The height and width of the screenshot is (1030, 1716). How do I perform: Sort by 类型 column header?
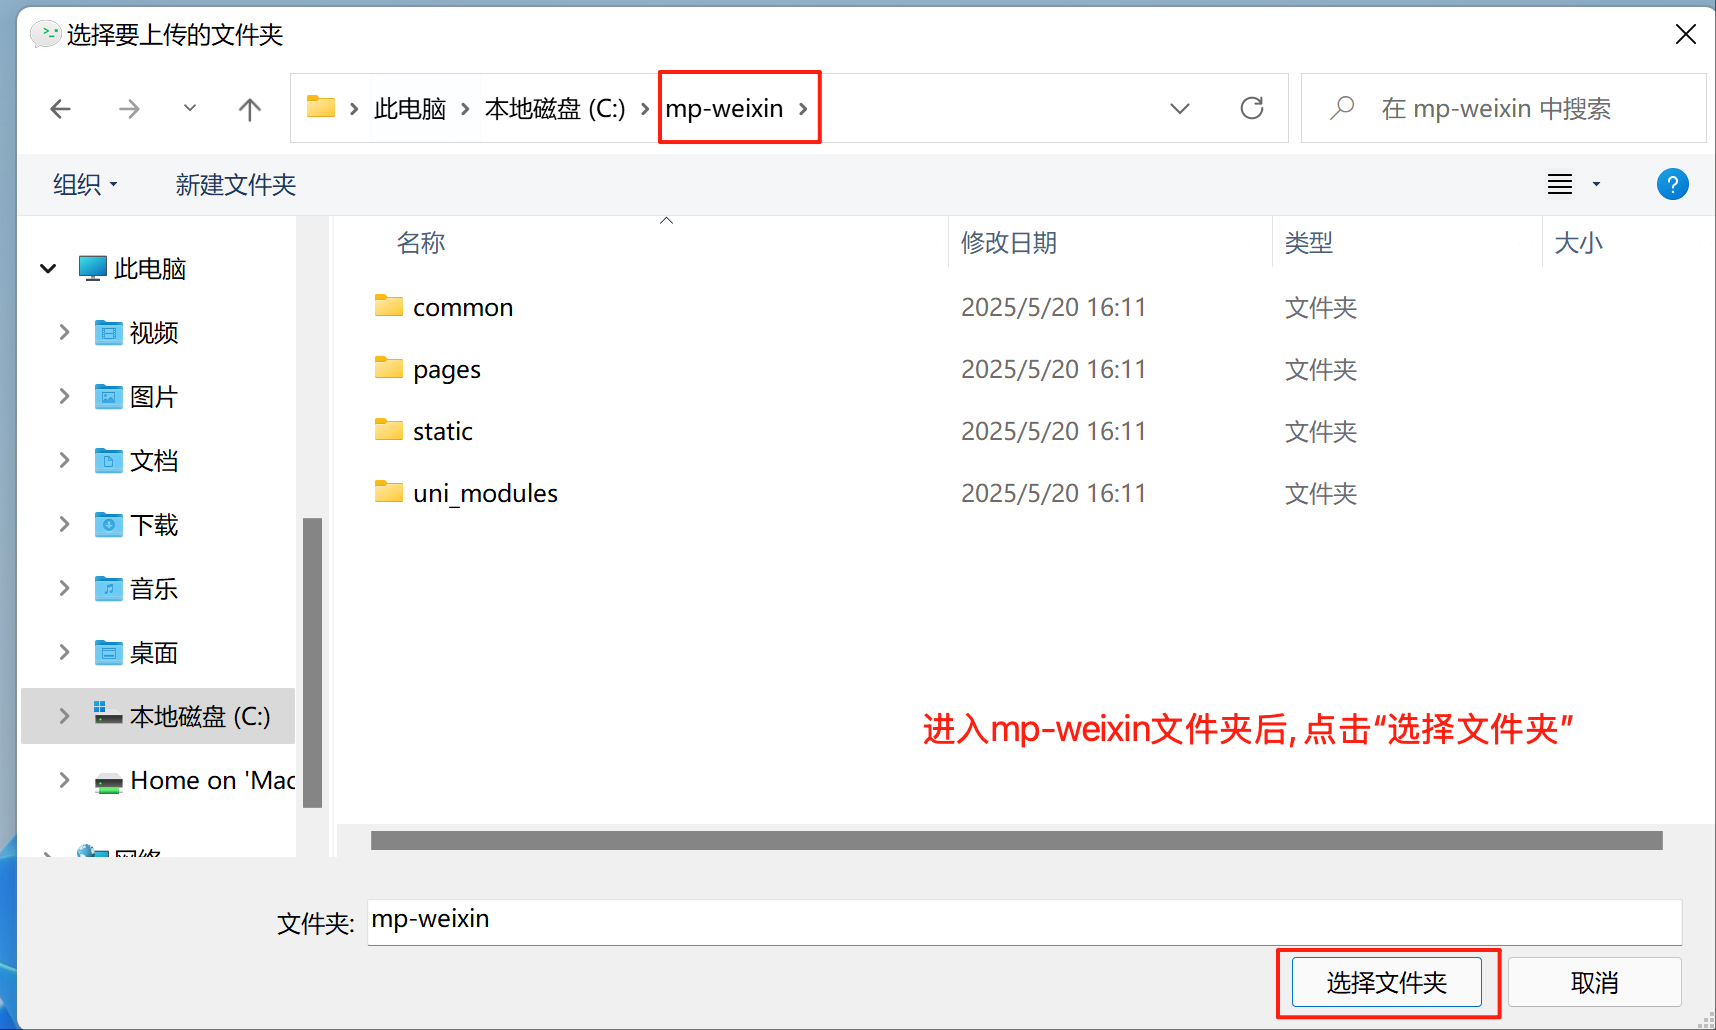[x=1309, y=243]
